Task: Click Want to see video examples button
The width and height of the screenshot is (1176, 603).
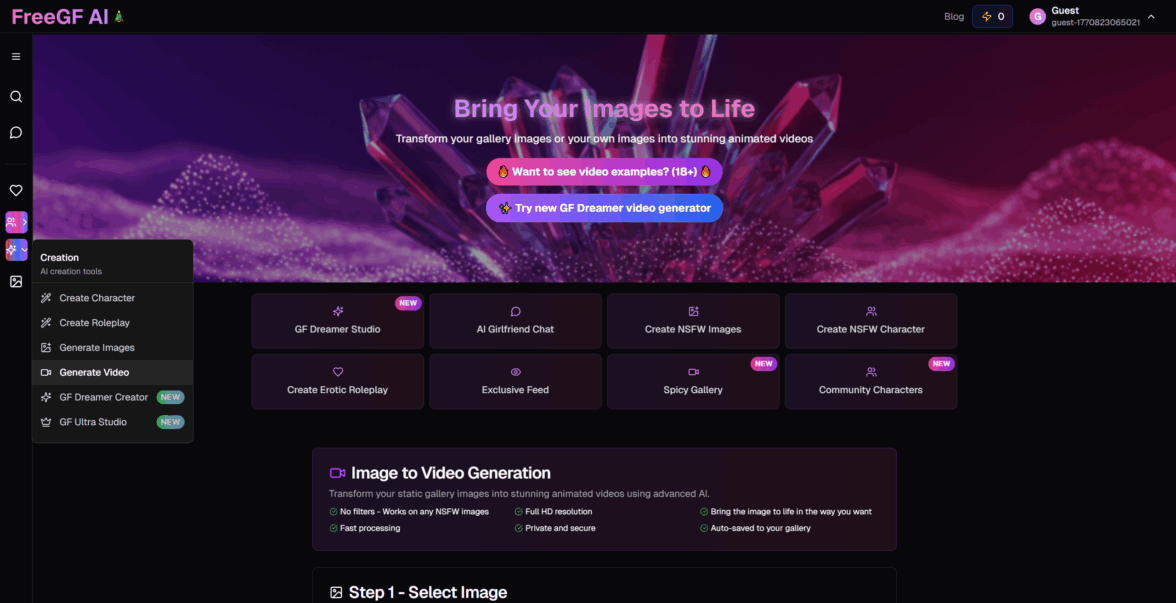Action: coord(604,172)
